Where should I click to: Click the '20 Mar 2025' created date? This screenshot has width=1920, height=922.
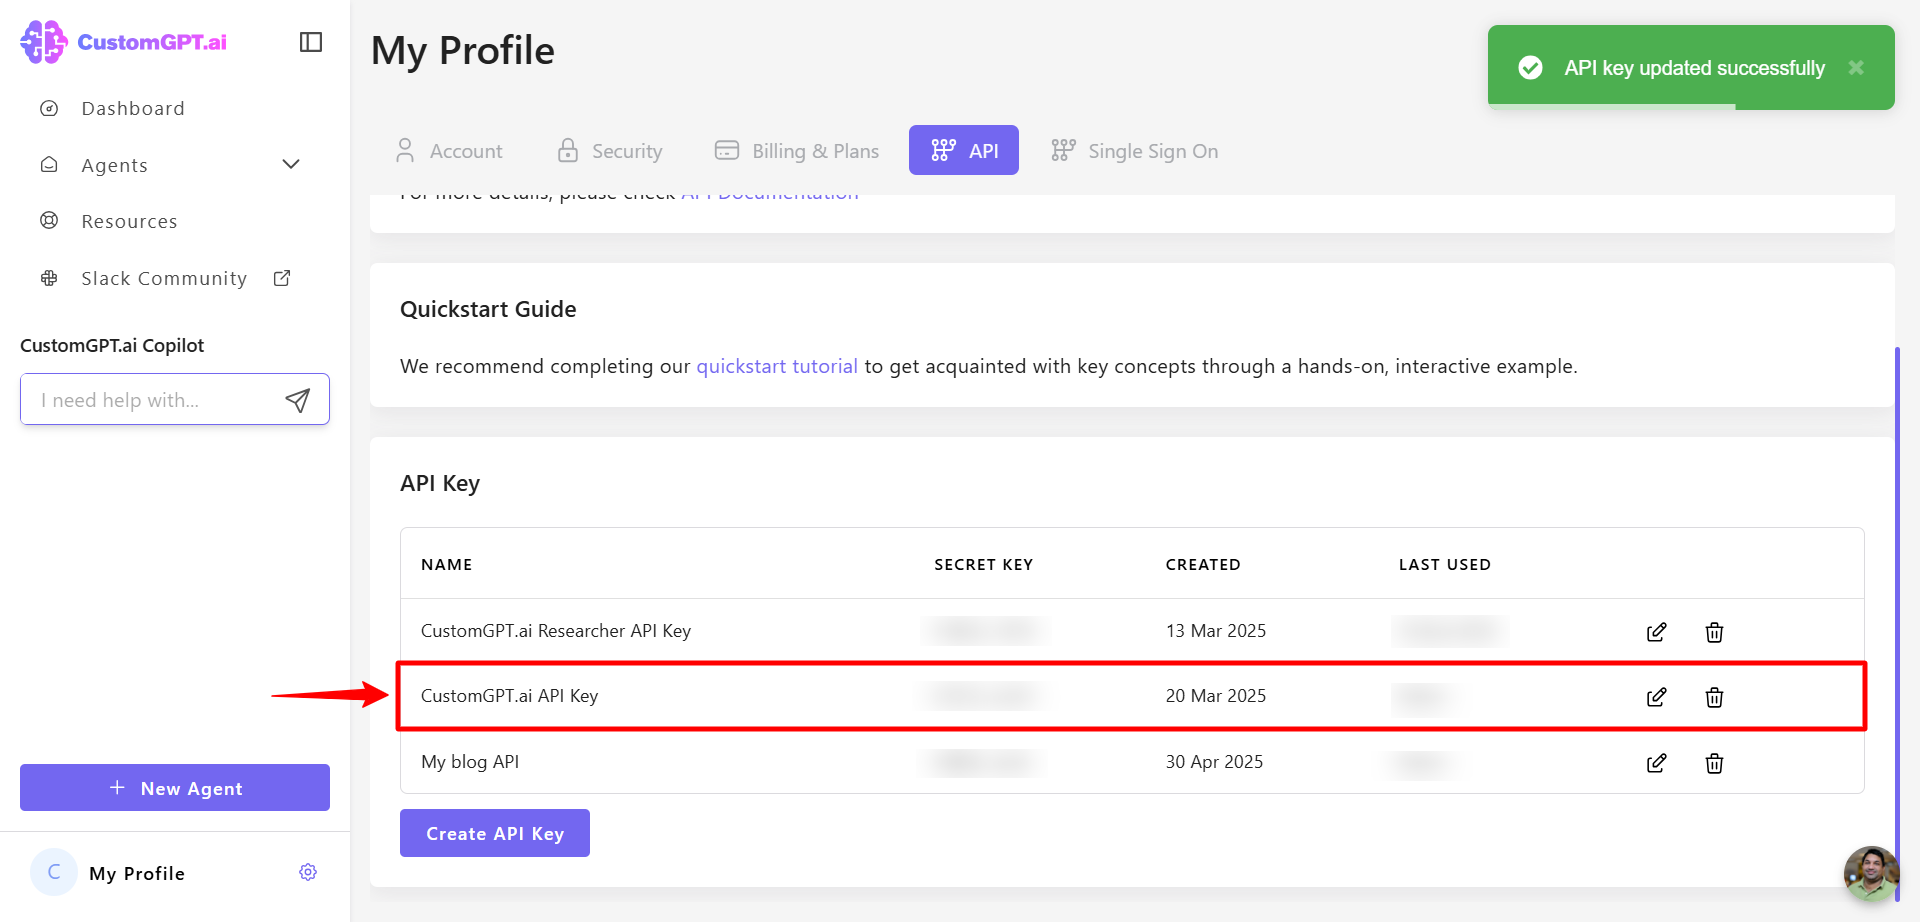pos(1216,696)
